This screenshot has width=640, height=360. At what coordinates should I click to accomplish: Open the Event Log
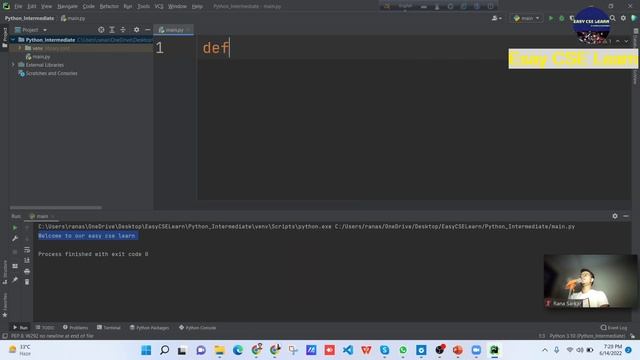point(614,327)
